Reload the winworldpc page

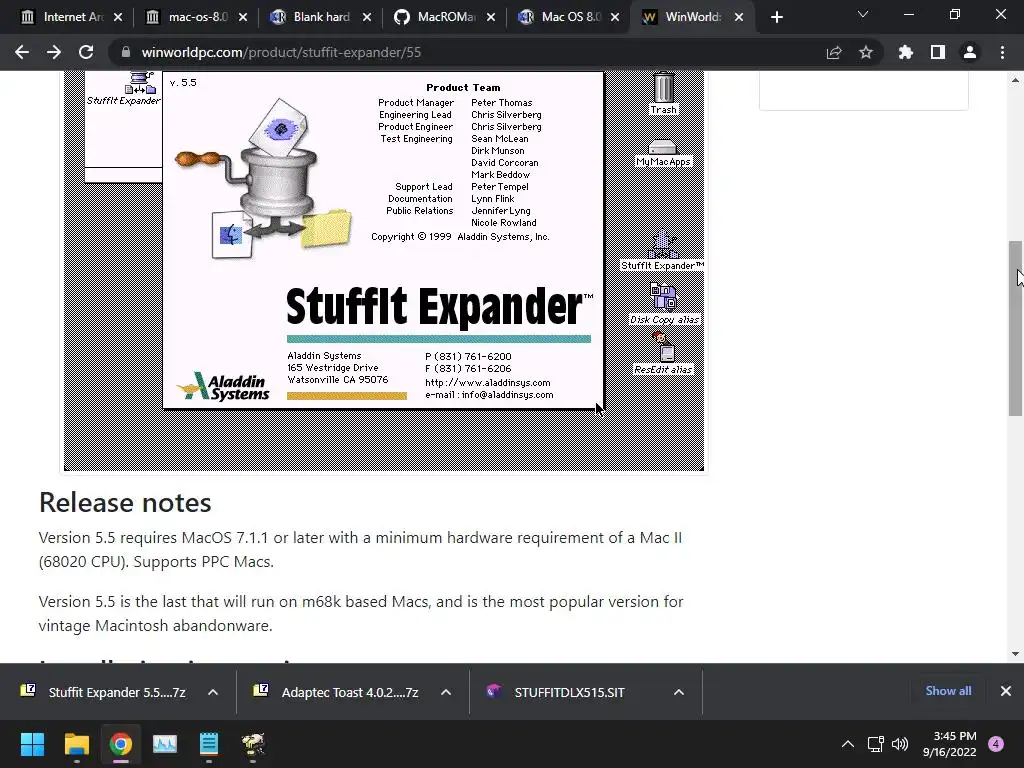[86, 52]
